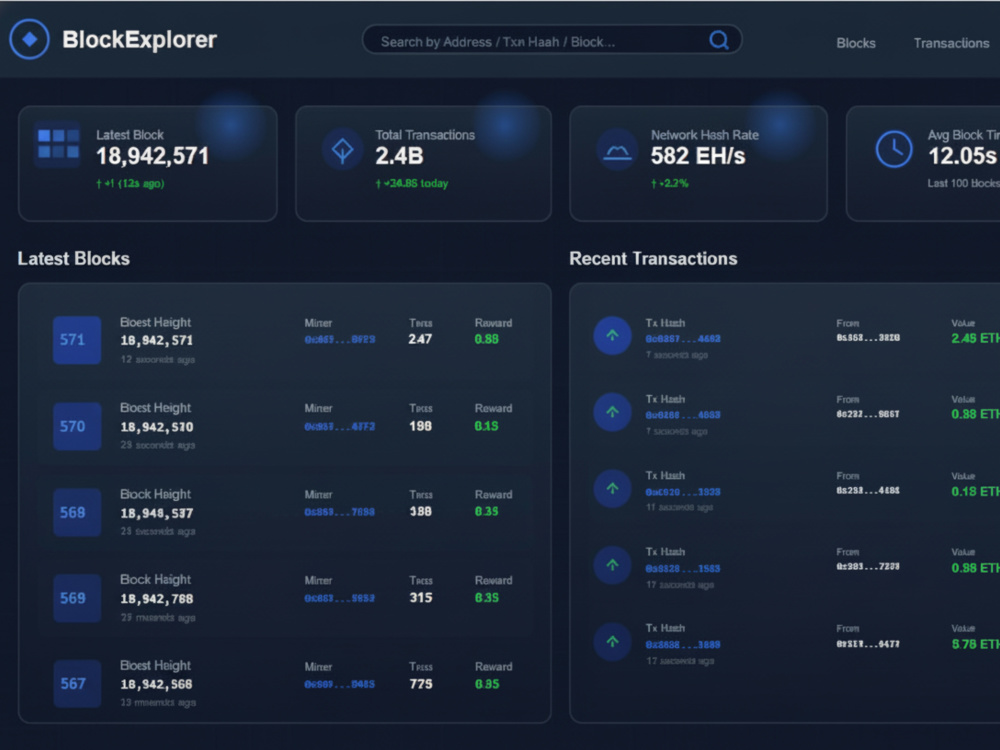Viewport: 1000px width, 750px height.
Task: Open miner address link for block 567
Action: [340, 684]
